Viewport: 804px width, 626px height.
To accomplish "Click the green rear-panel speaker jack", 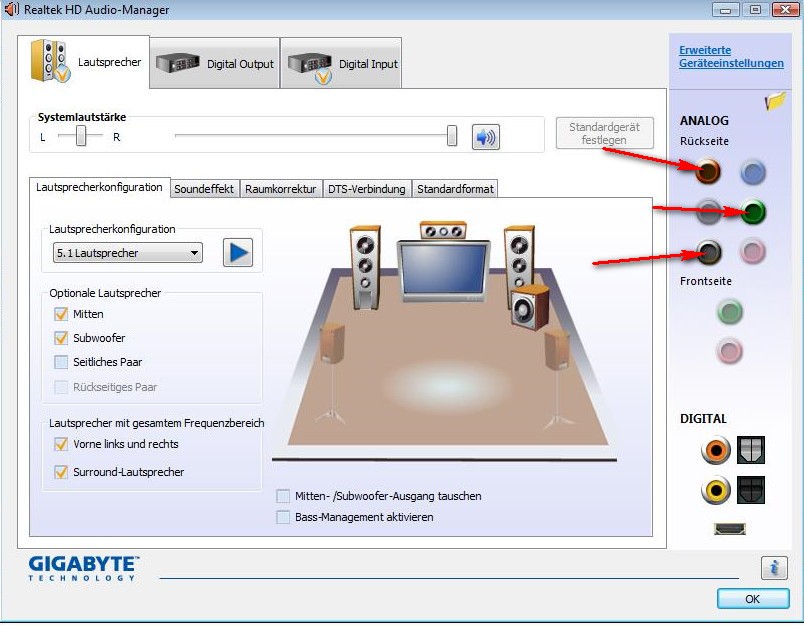I will (753, 212).
